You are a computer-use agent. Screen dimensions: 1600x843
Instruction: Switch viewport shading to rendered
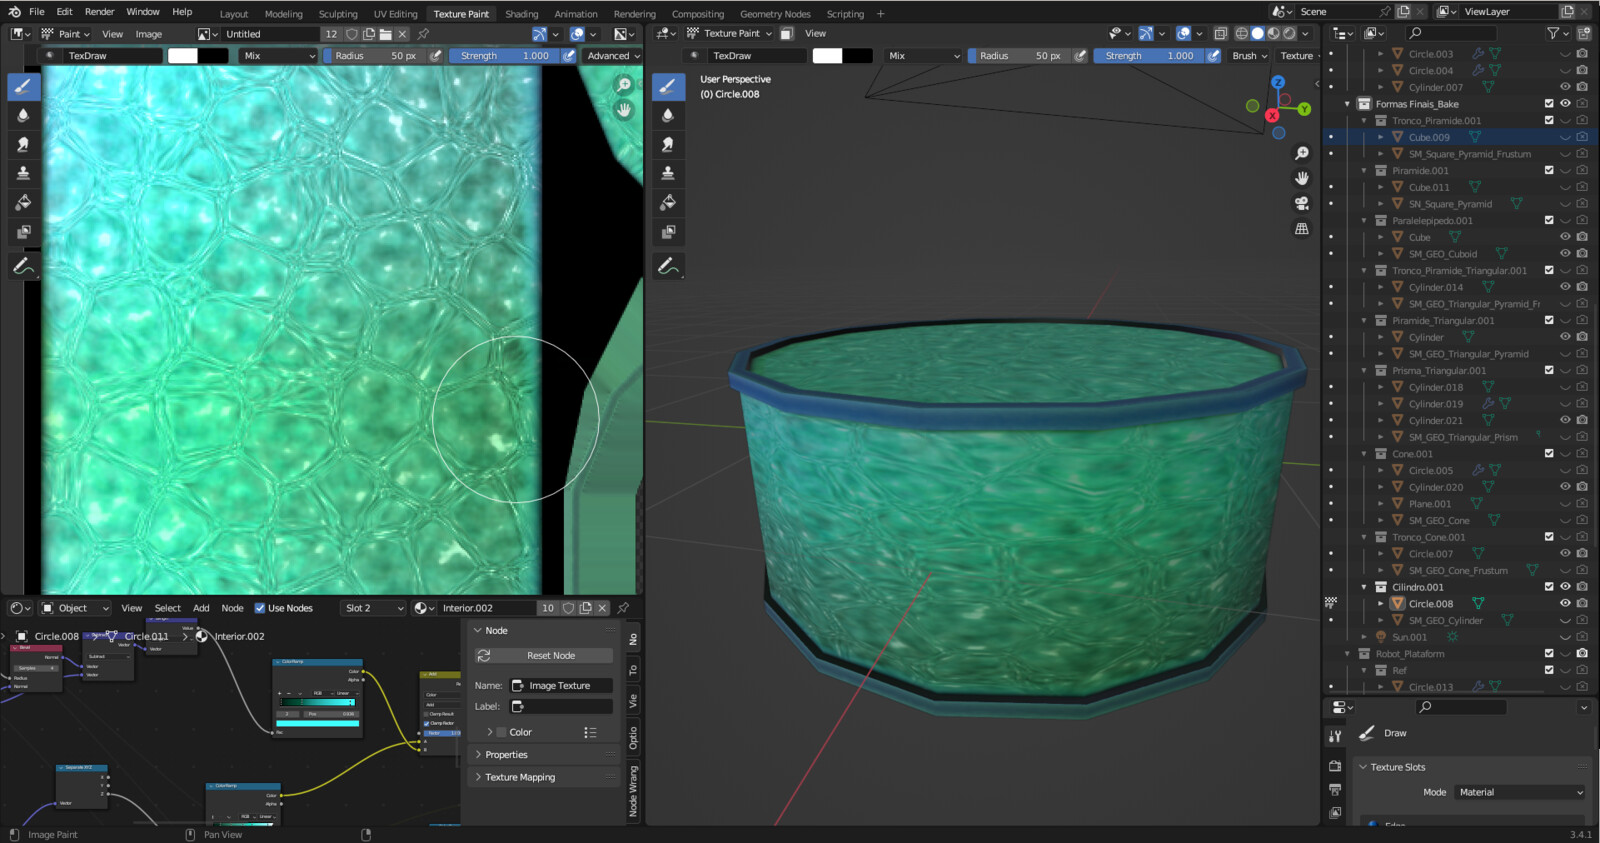coord(1289,33)
